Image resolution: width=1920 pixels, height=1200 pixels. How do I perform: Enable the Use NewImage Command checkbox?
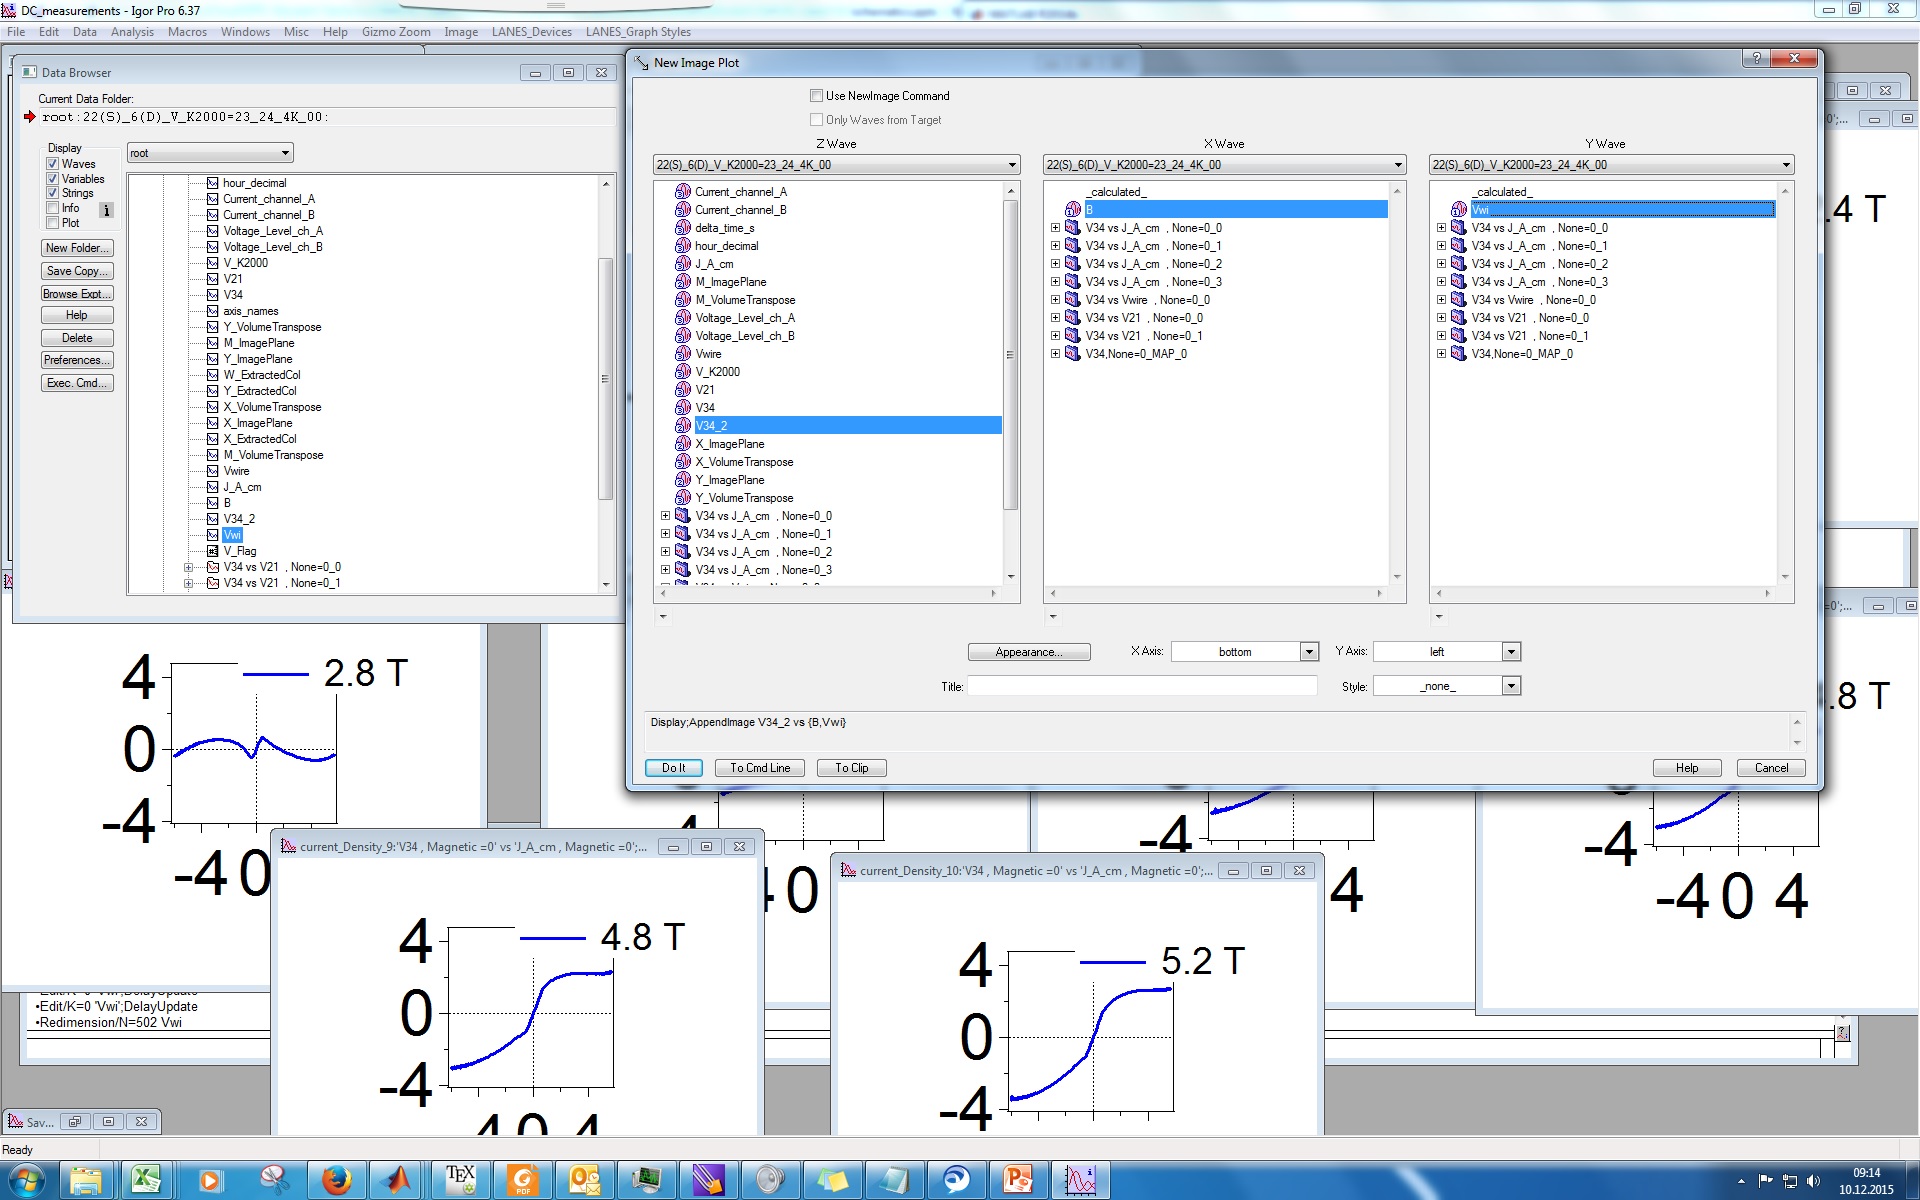[818, 95]
